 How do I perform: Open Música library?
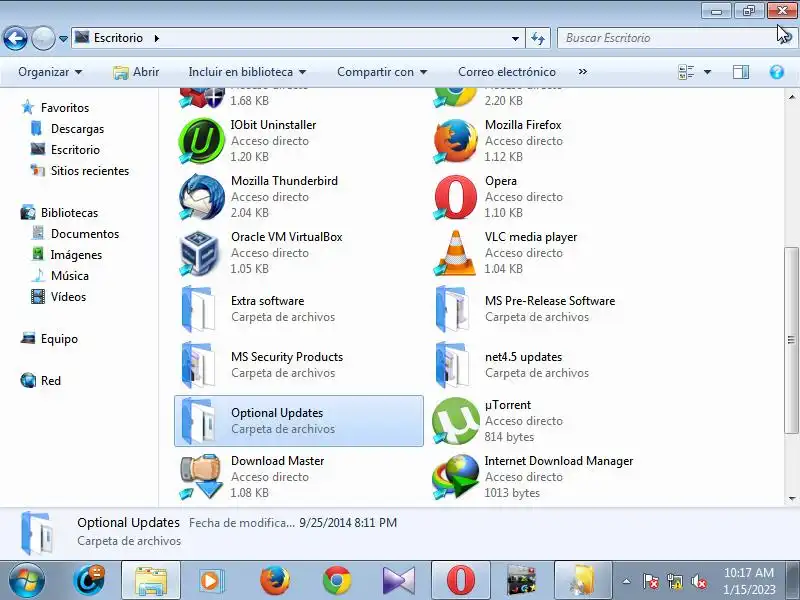(x=70, y=276)
